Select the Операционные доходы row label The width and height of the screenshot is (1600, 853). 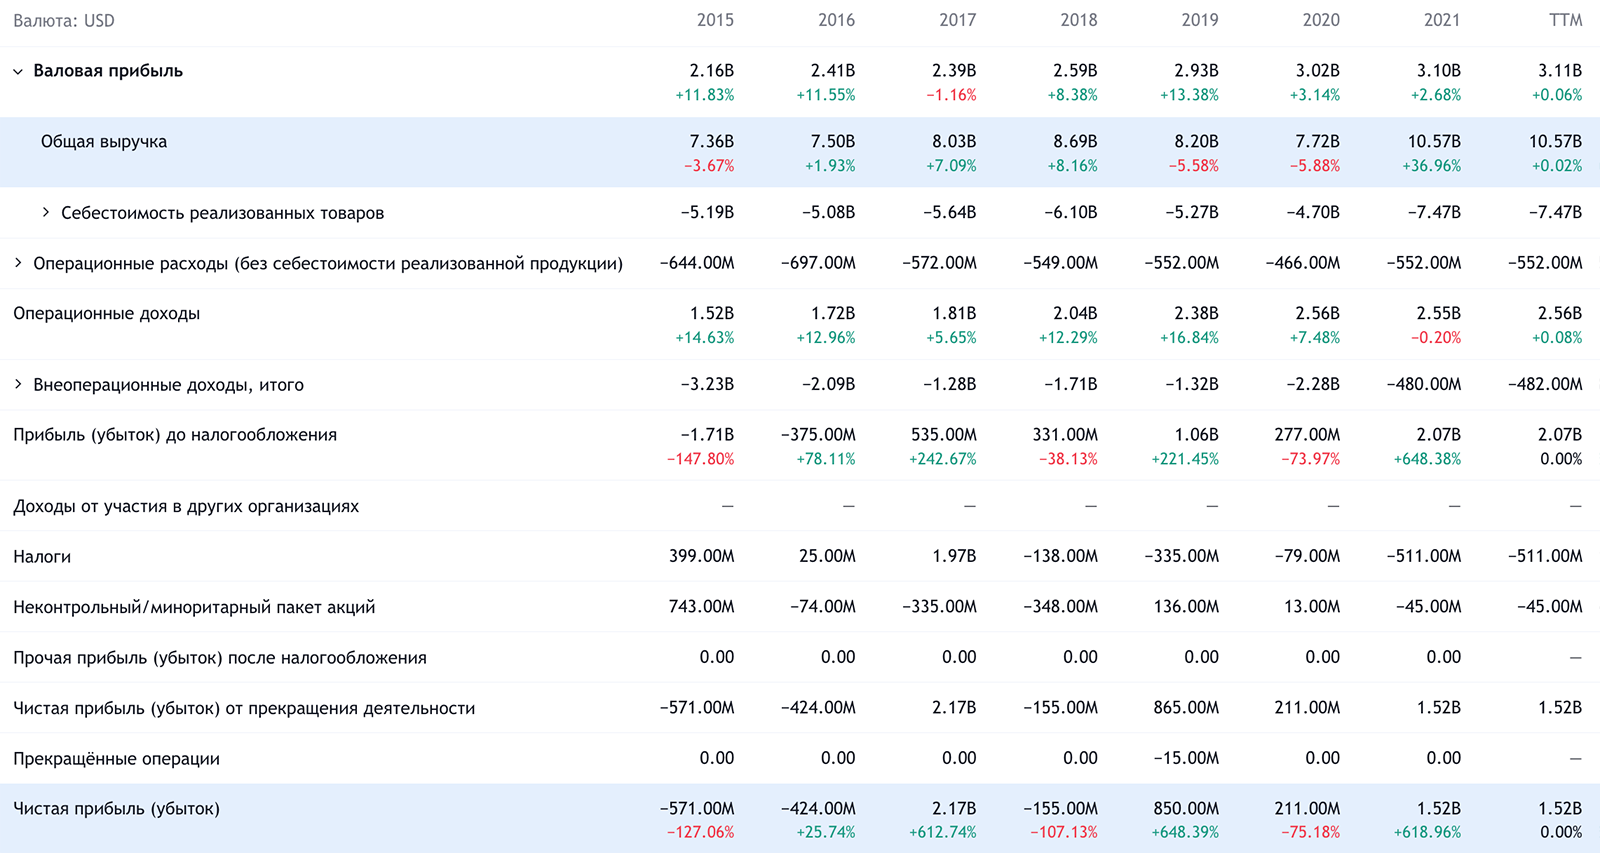coord(106,314)
